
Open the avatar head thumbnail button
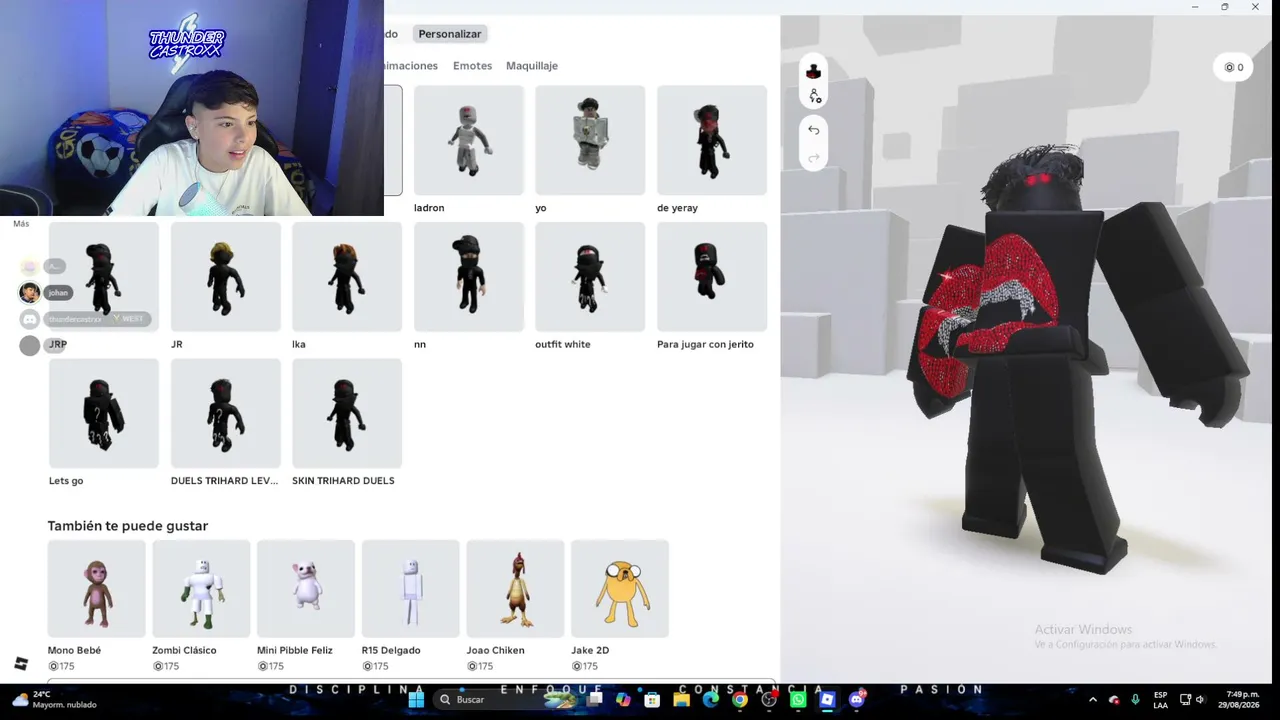point(813,72)
